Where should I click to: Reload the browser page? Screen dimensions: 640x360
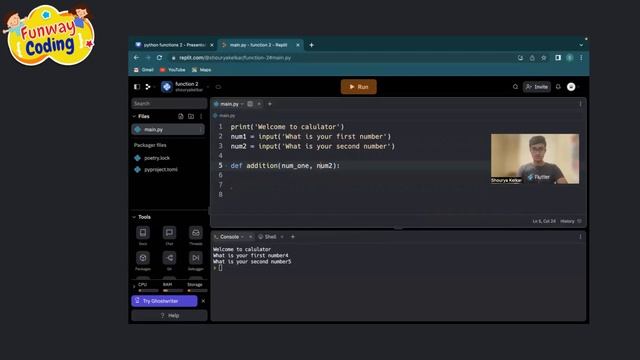[159, 58]
